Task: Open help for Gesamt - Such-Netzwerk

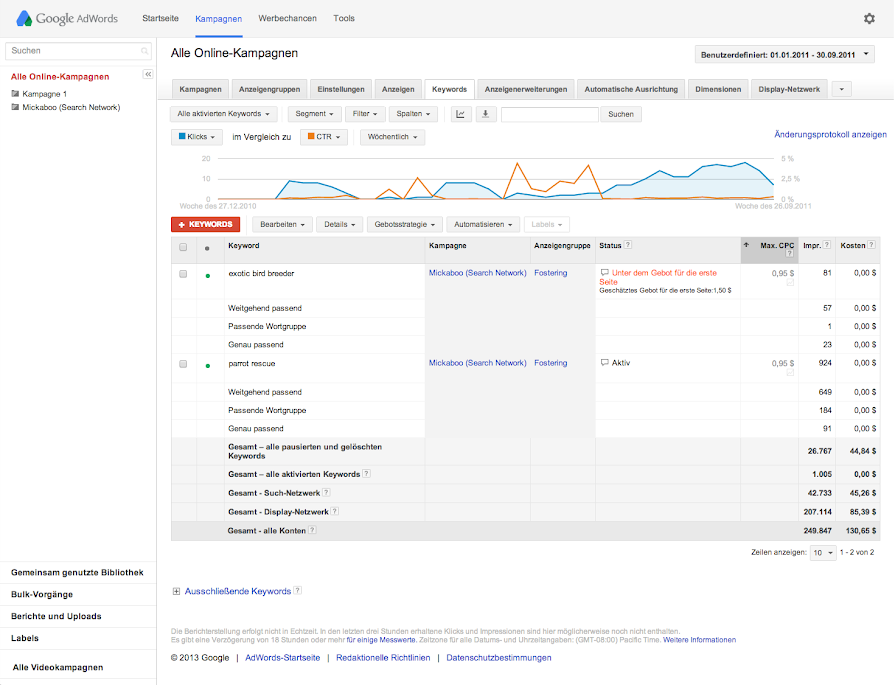Action: 326,492
